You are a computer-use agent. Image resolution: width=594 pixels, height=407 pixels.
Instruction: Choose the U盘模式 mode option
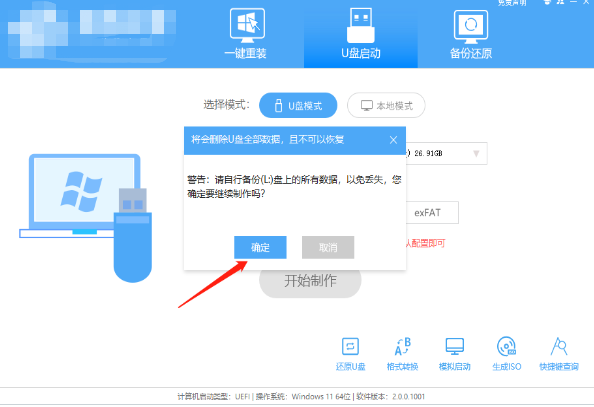pos(298,105)
